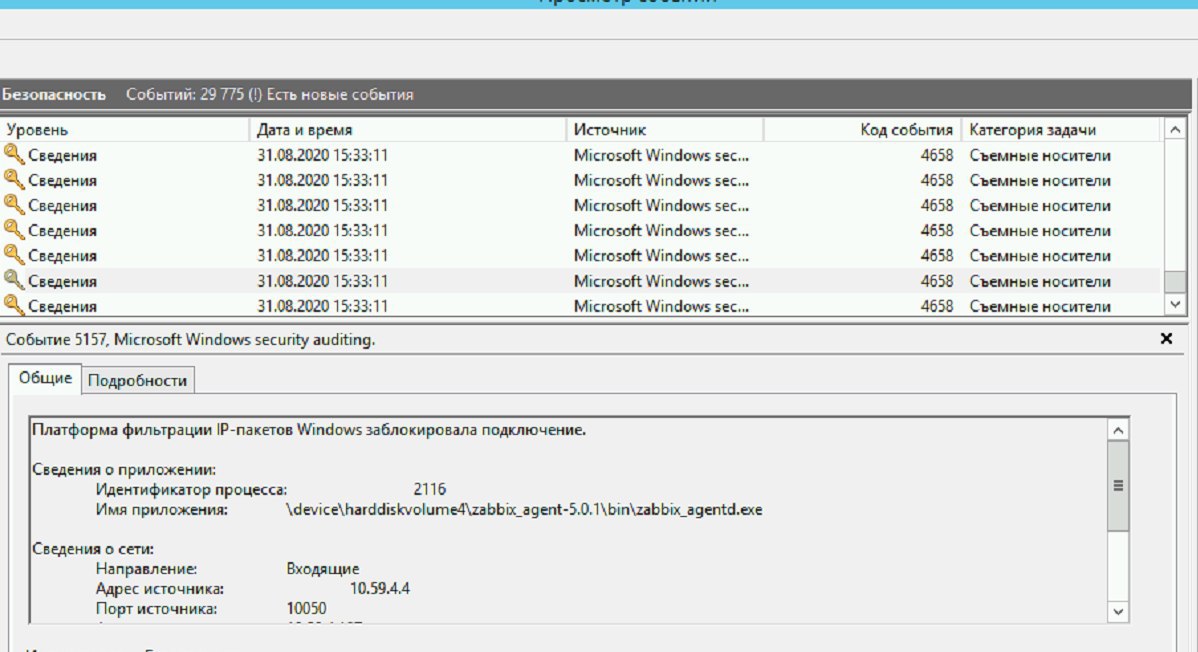Select the highlighted row's Сведения level cell

[x=62, y=281]
